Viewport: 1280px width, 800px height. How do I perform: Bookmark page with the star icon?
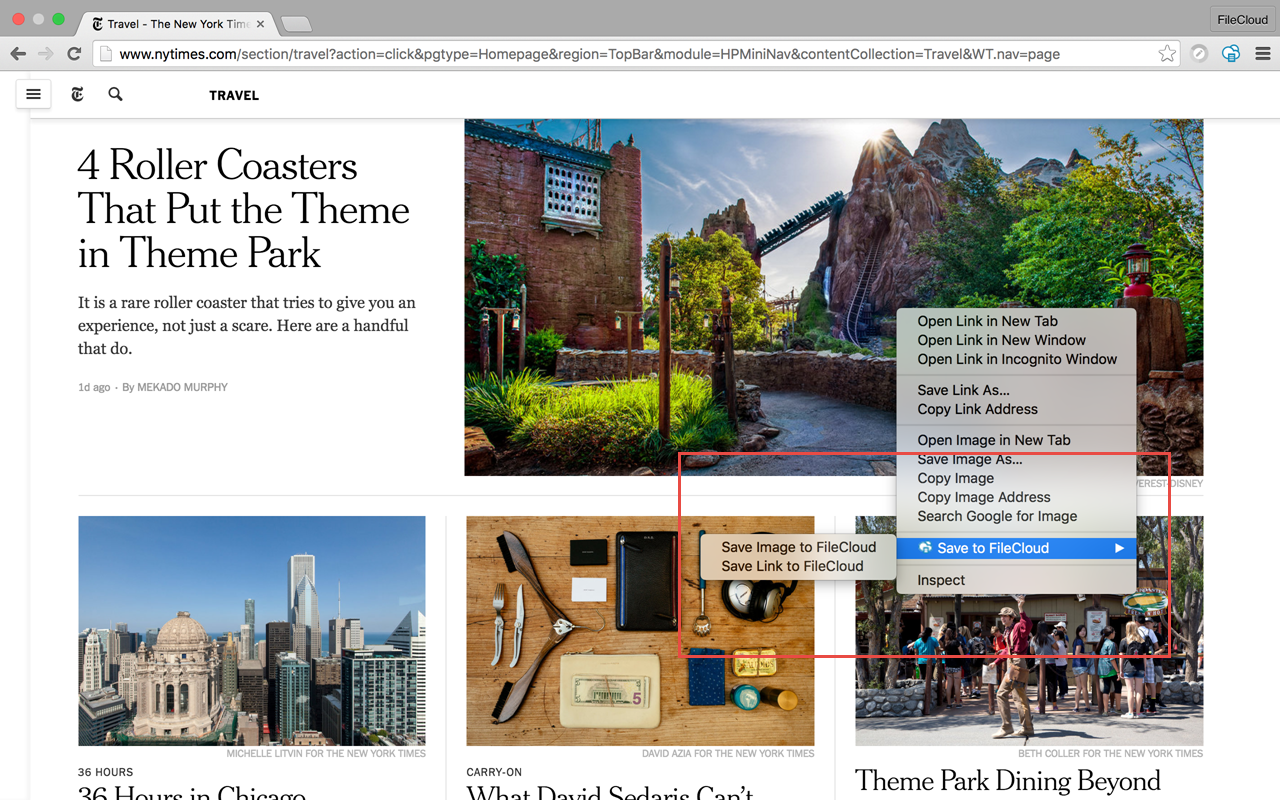tap(1167, 54)
